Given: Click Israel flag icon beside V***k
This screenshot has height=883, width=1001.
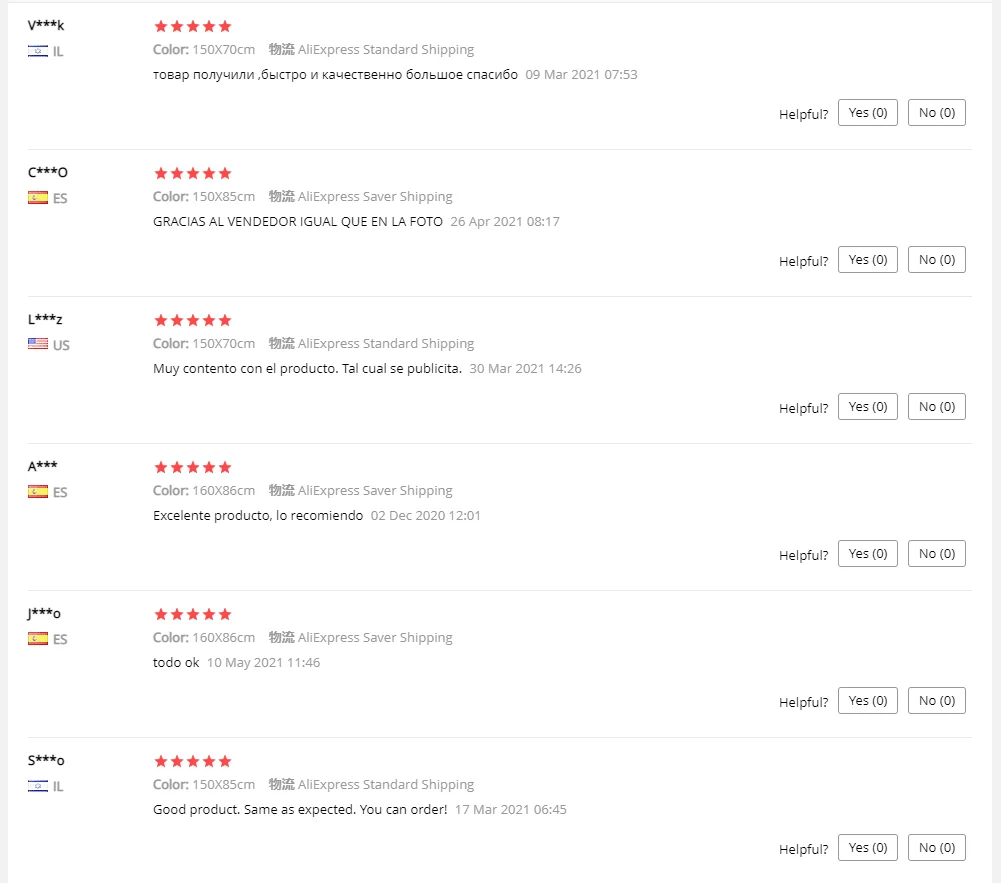Looking at the screenshot, I should [x=38, y=51].
